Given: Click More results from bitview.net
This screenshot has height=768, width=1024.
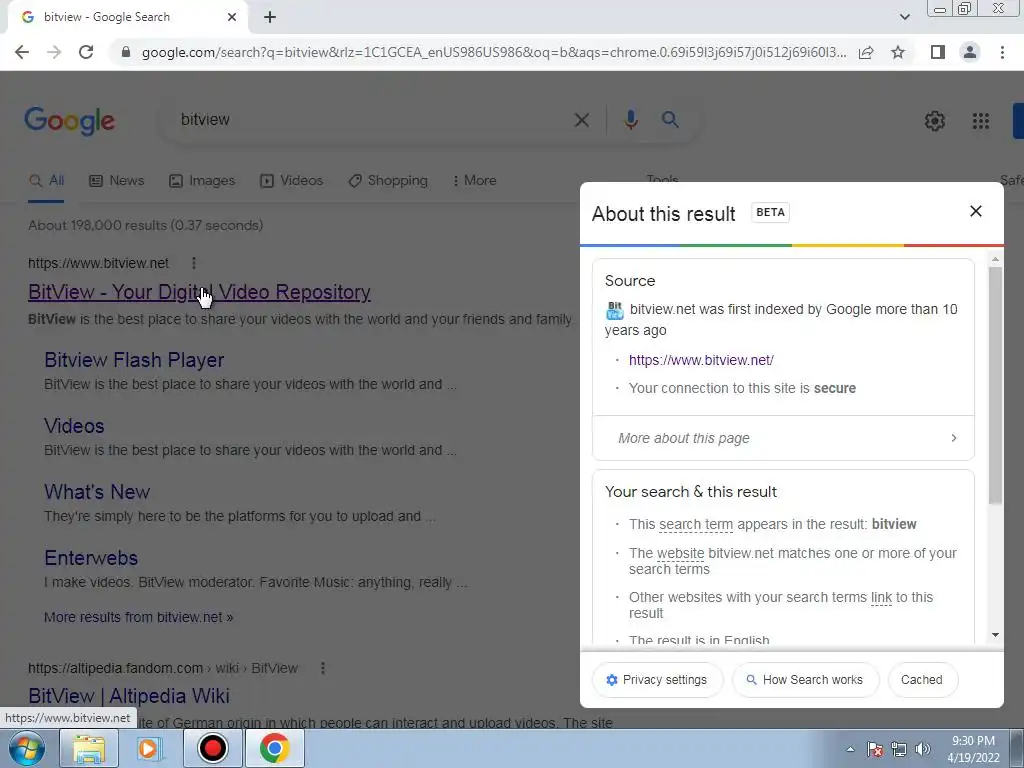Looking at the screenshot, I should (x=138, y=617).
